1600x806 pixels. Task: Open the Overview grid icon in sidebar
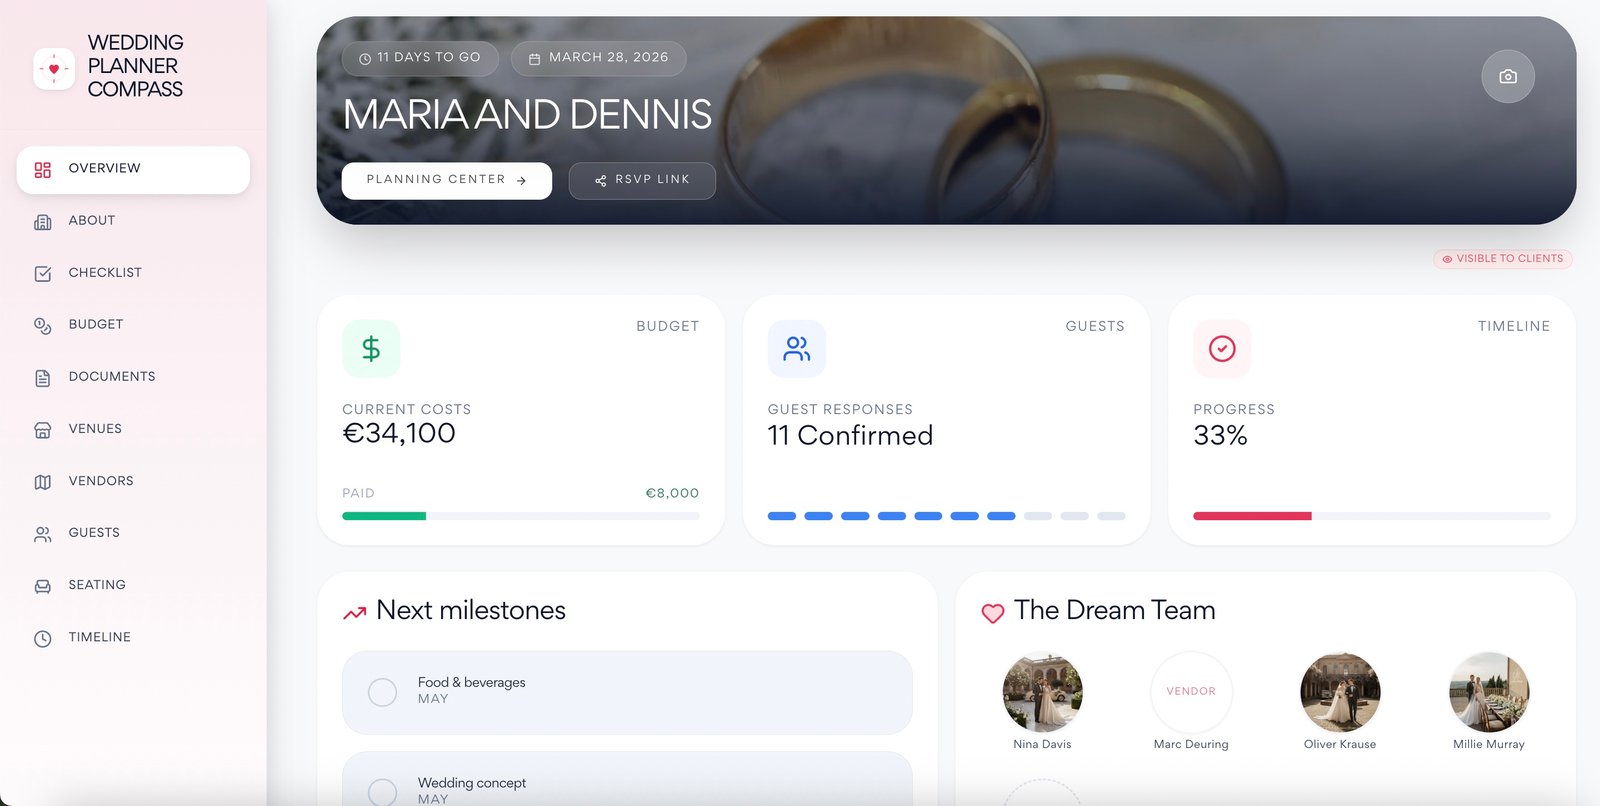click(x=42, y=170)
